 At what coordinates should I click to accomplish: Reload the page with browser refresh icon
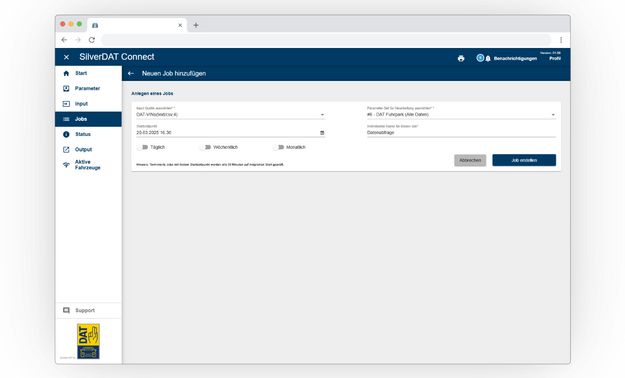tap(92, 40)
